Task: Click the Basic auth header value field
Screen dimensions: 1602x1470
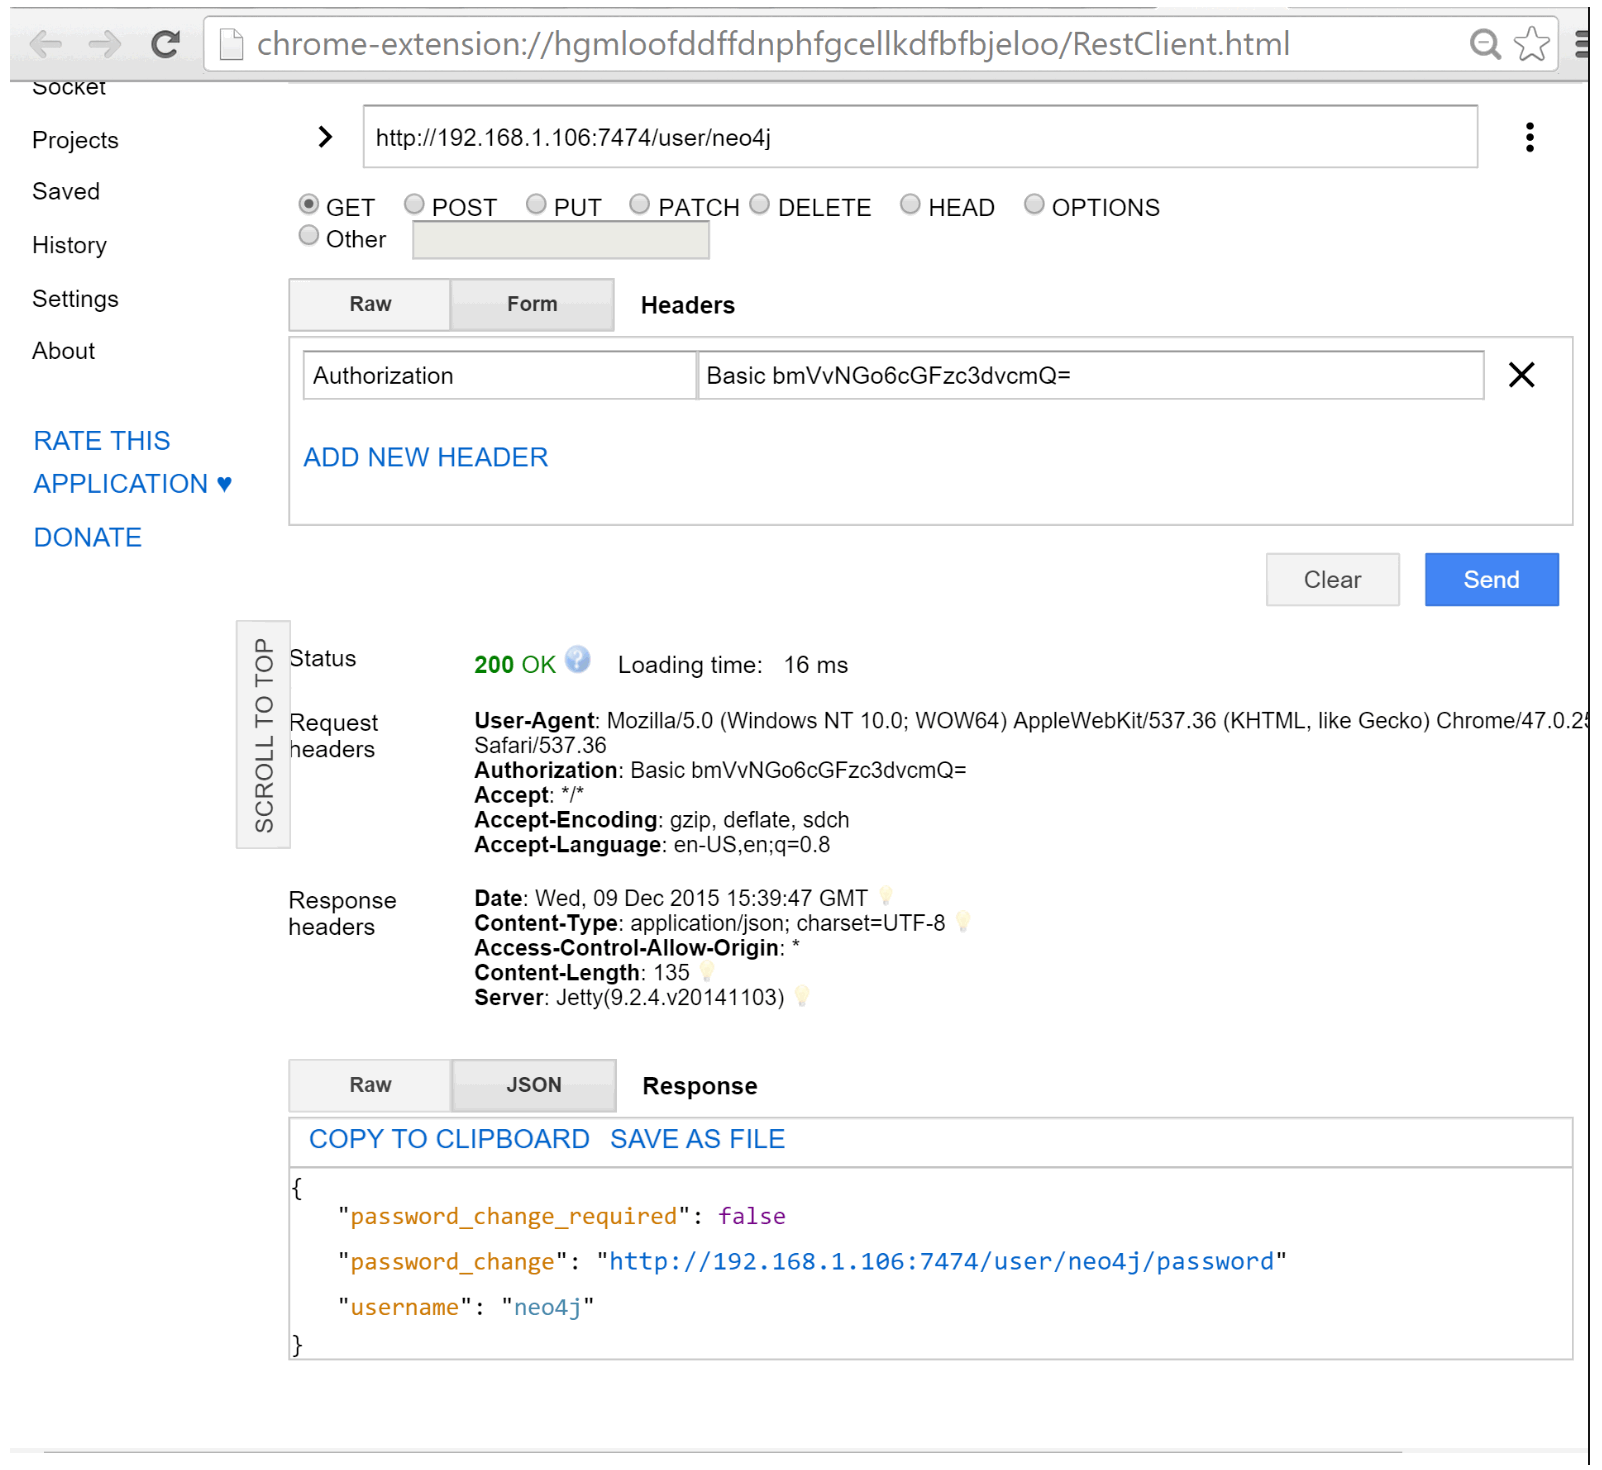Action: click(x=1090, y=375)
